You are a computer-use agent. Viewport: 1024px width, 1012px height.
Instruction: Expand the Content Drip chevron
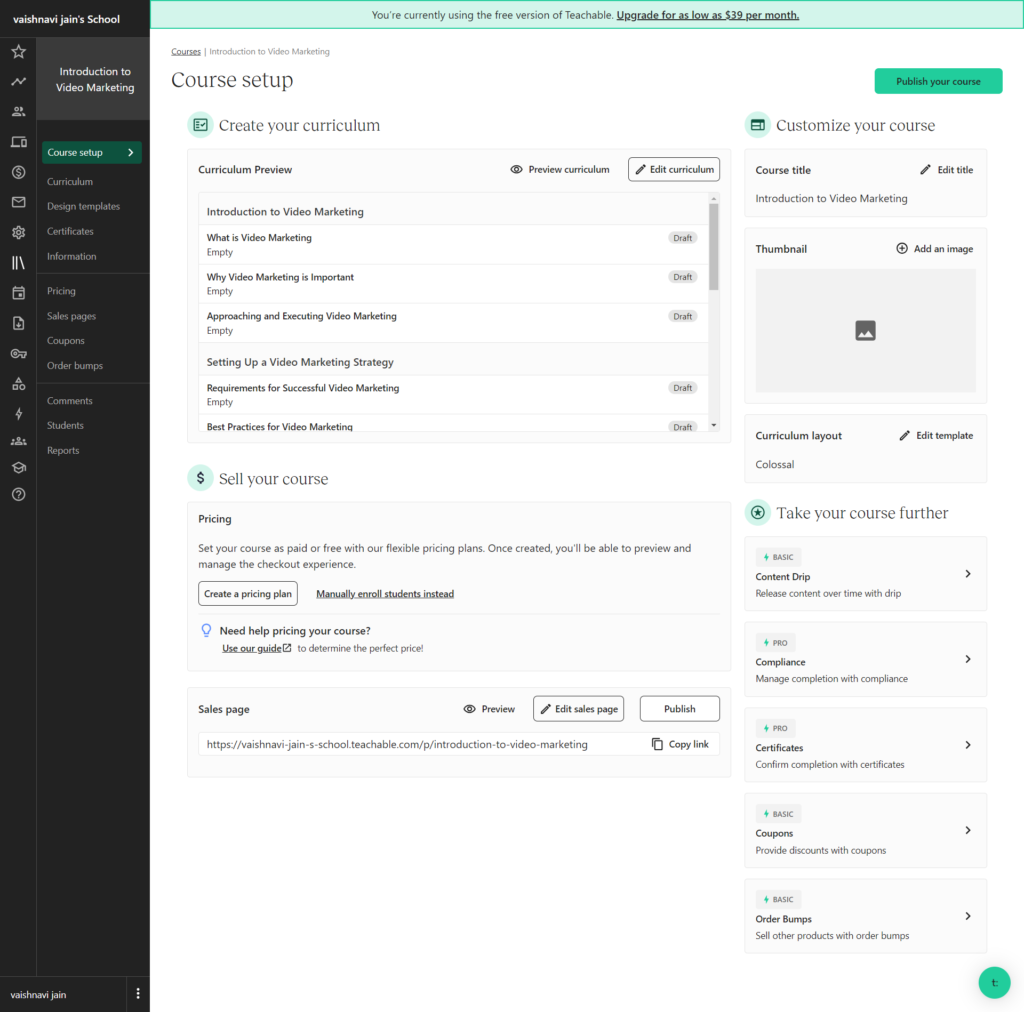tap(967, 574)
